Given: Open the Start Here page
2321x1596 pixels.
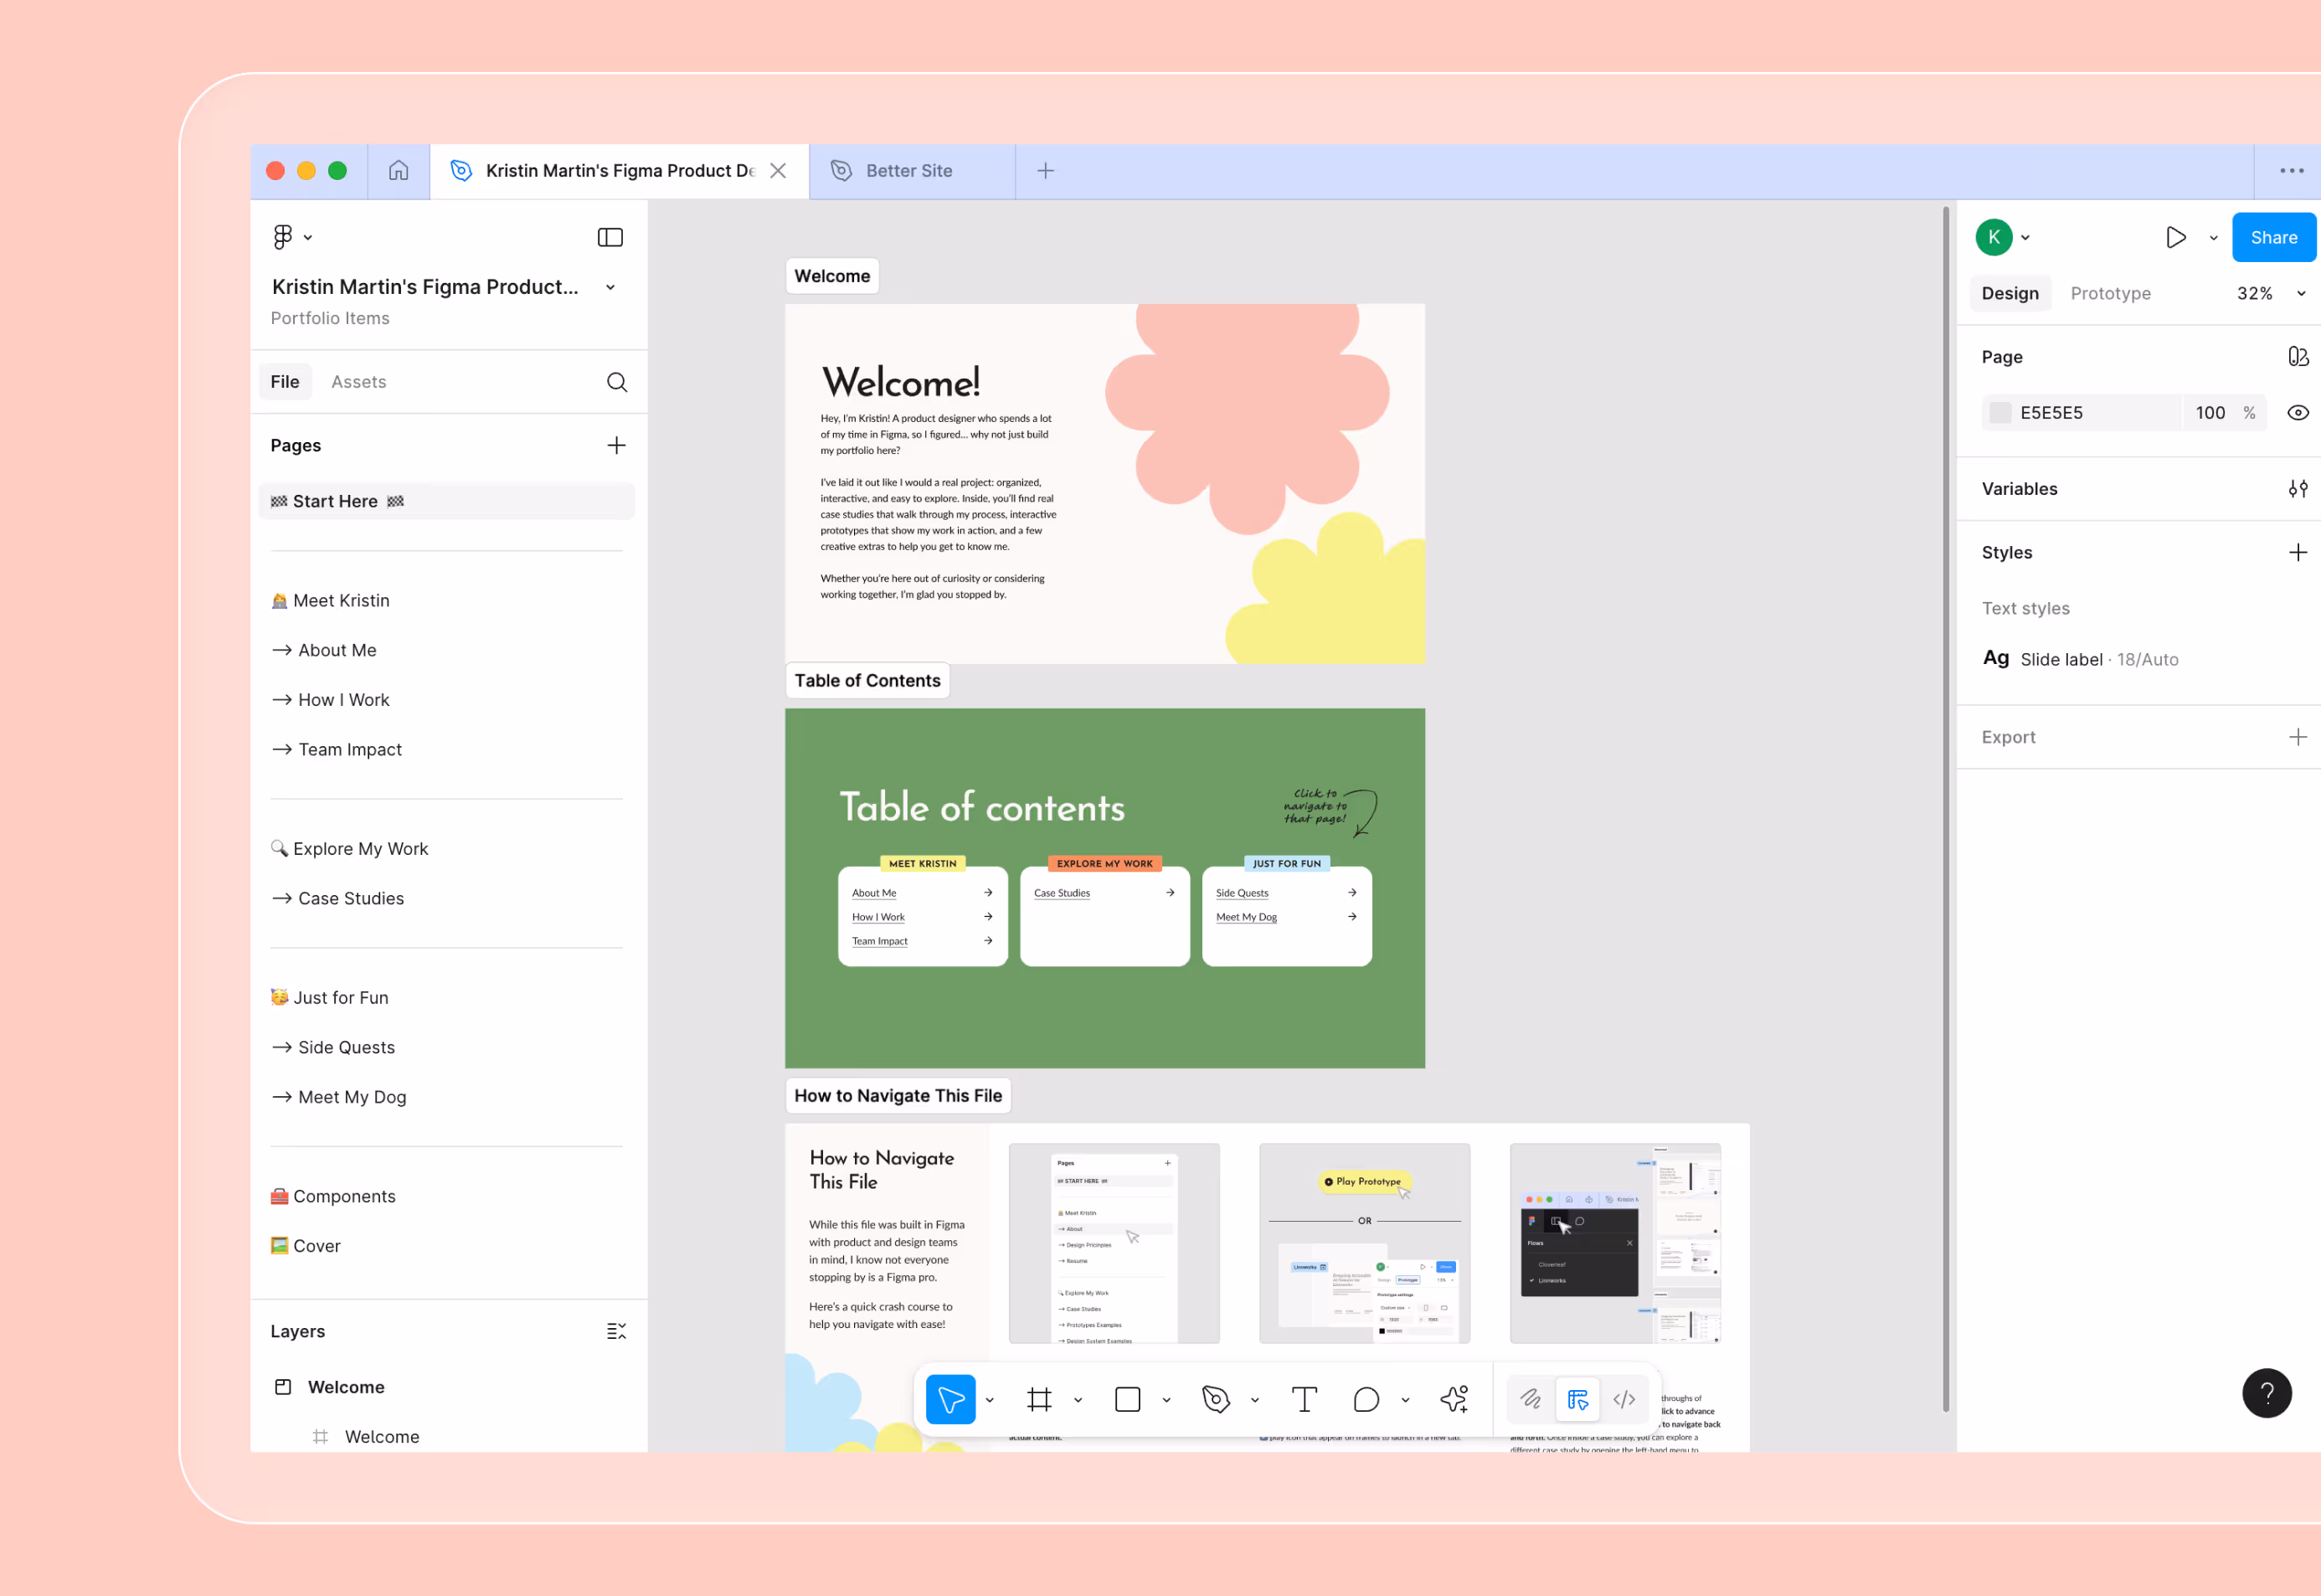Looking at the screenshot, I should [446, 501].
